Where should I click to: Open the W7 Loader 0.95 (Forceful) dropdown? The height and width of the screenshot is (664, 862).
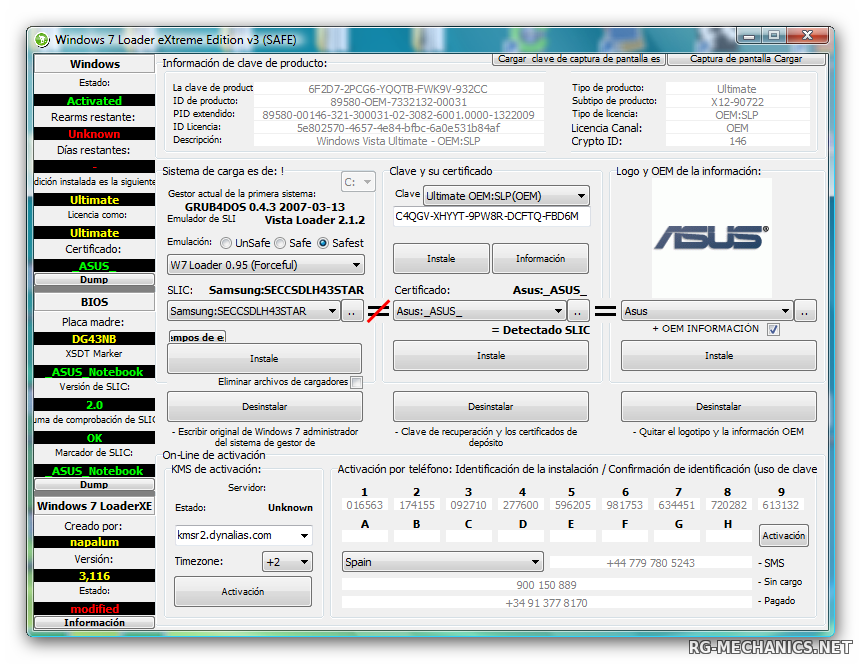pyautogui.click(x=265, y=265)
